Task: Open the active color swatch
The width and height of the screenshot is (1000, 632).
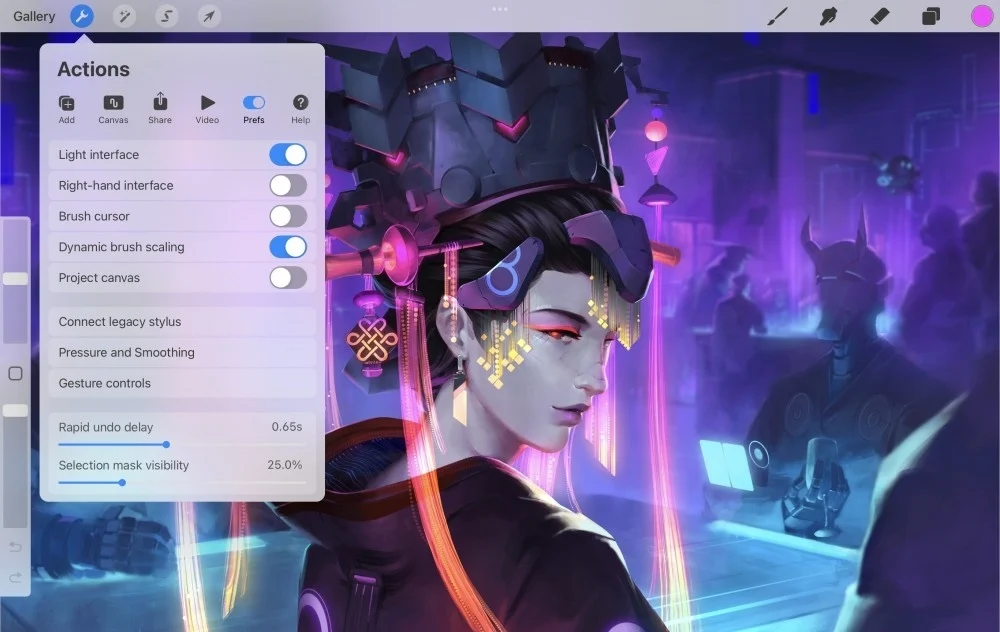Action: coord(981,16)
